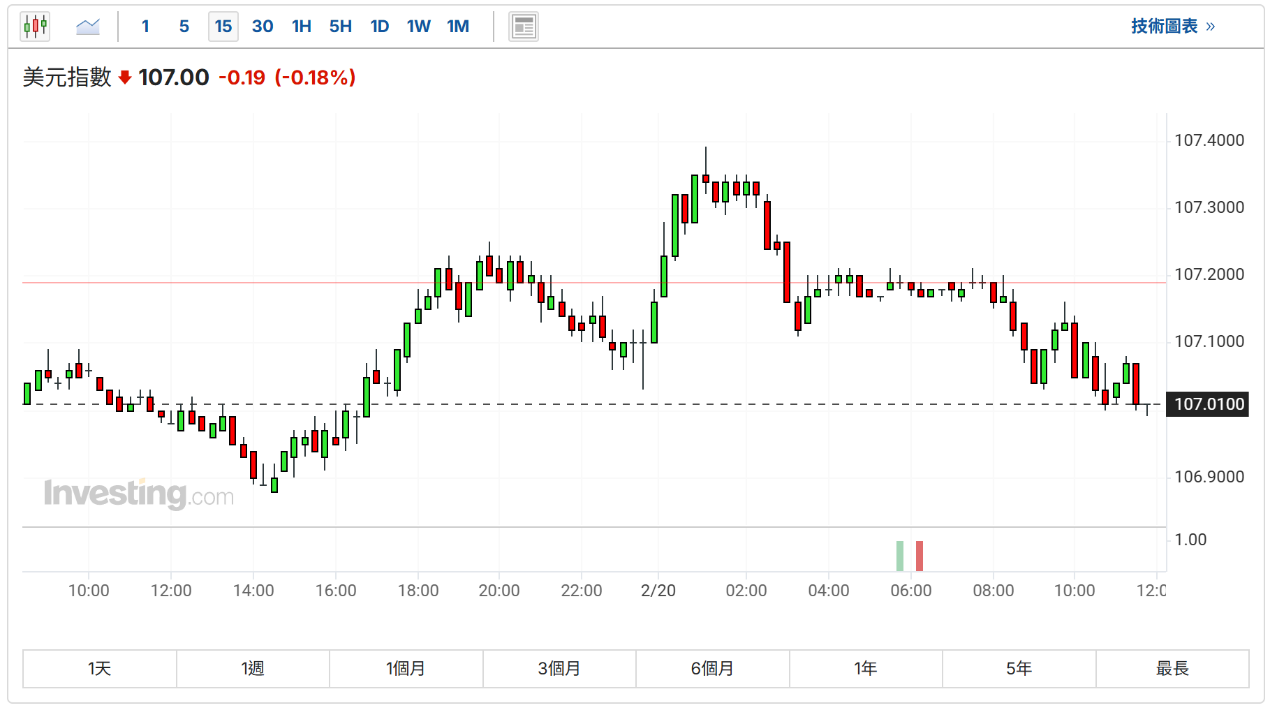This screenshot has width=1270, height=710.
Task: Open the news panel icon in toolbar
Action: (x=523, y=26)
